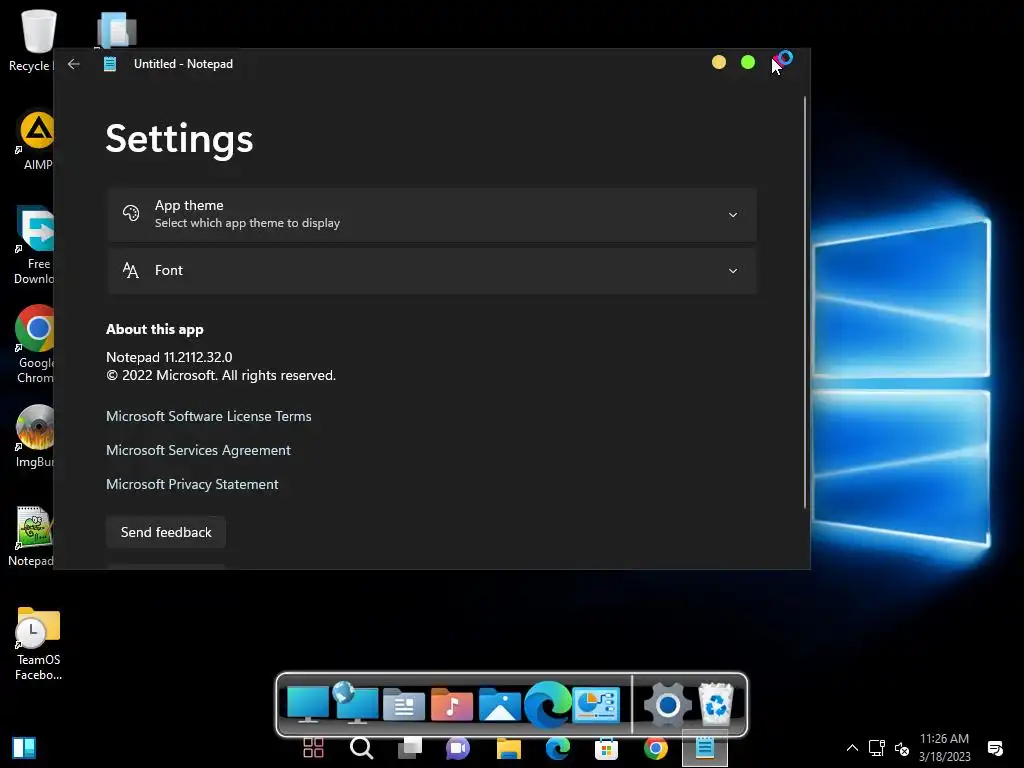The image size is (1024, 768).
Task: Open Microsoft Edge on taskbar
Action: (557, 748)
